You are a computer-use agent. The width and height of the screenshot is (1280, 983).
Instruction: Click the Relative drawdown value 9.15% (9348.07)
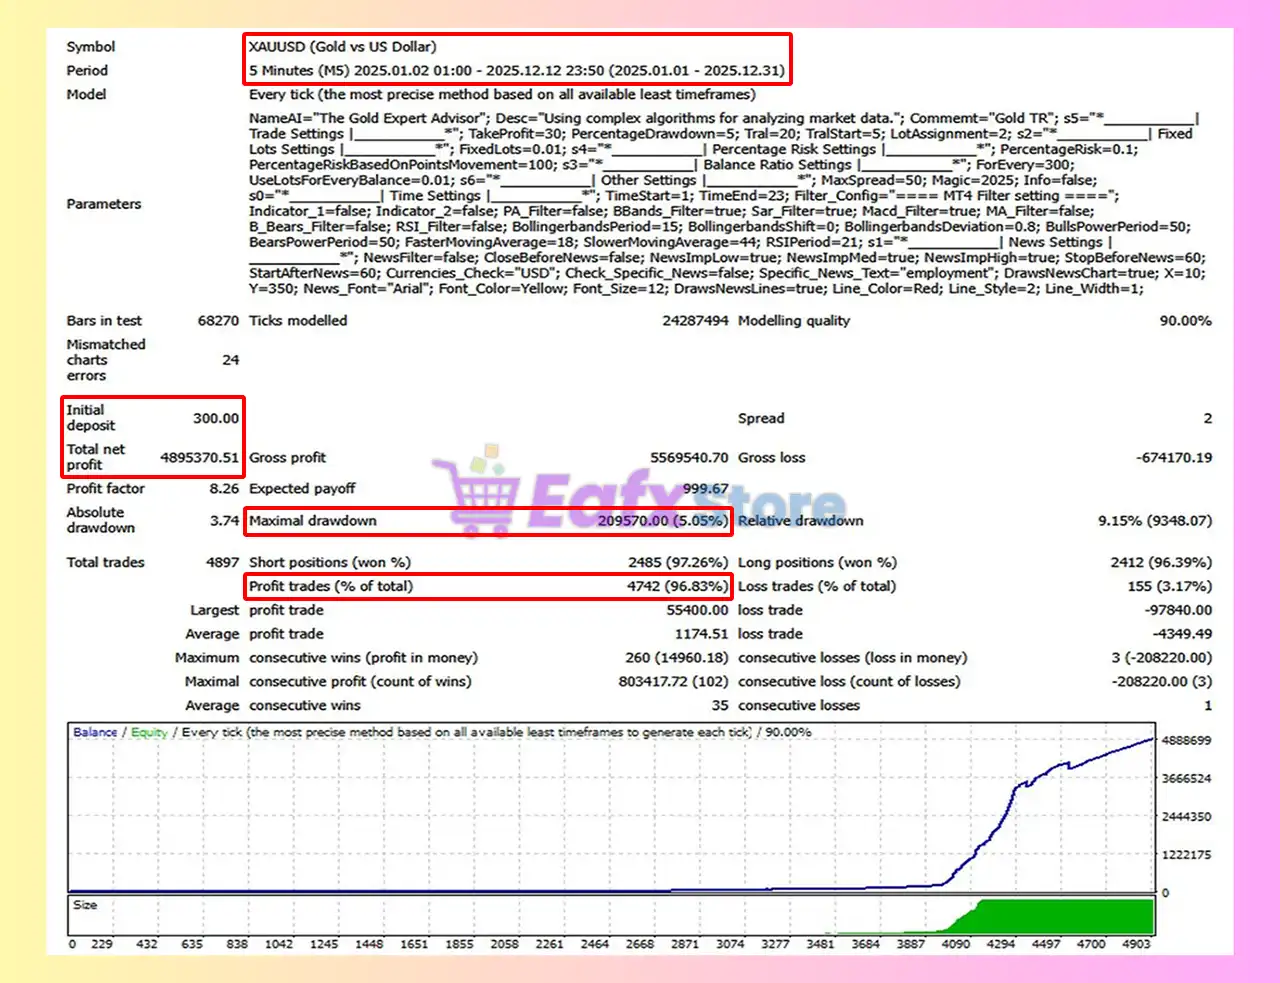point(1154,521)
